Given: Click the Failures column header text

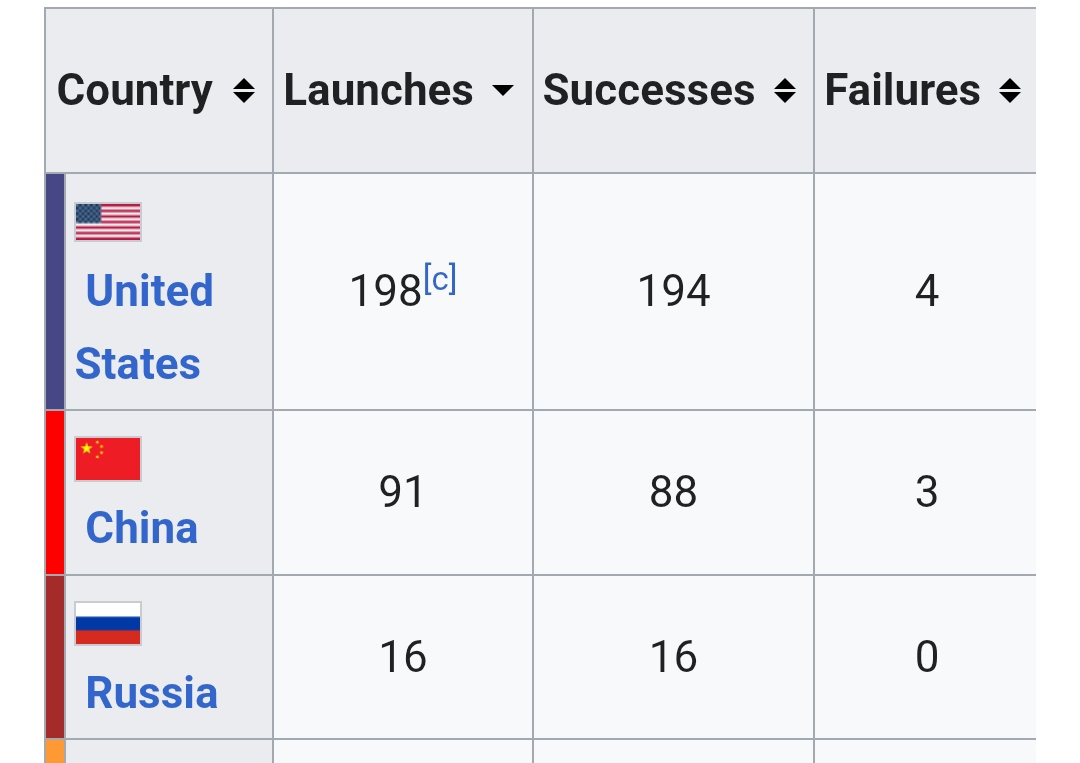Looking at the screenshot, I should 902,91.
